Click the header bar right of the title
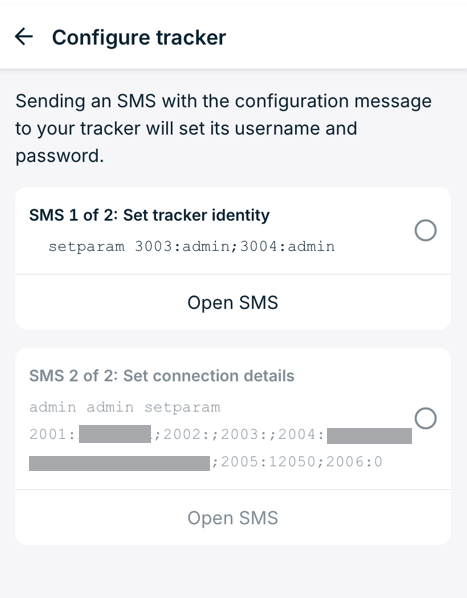467x598 pixels. pos(345,37)
